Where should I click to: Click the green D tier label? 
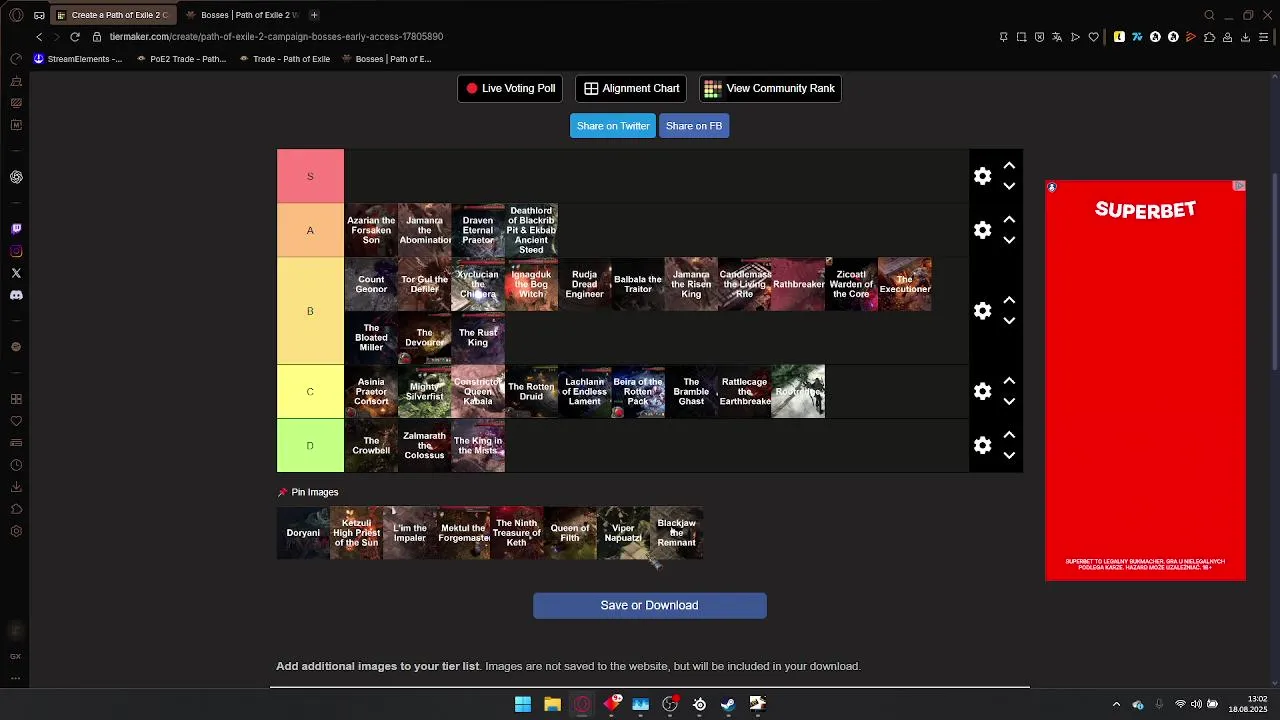[310, 445]
